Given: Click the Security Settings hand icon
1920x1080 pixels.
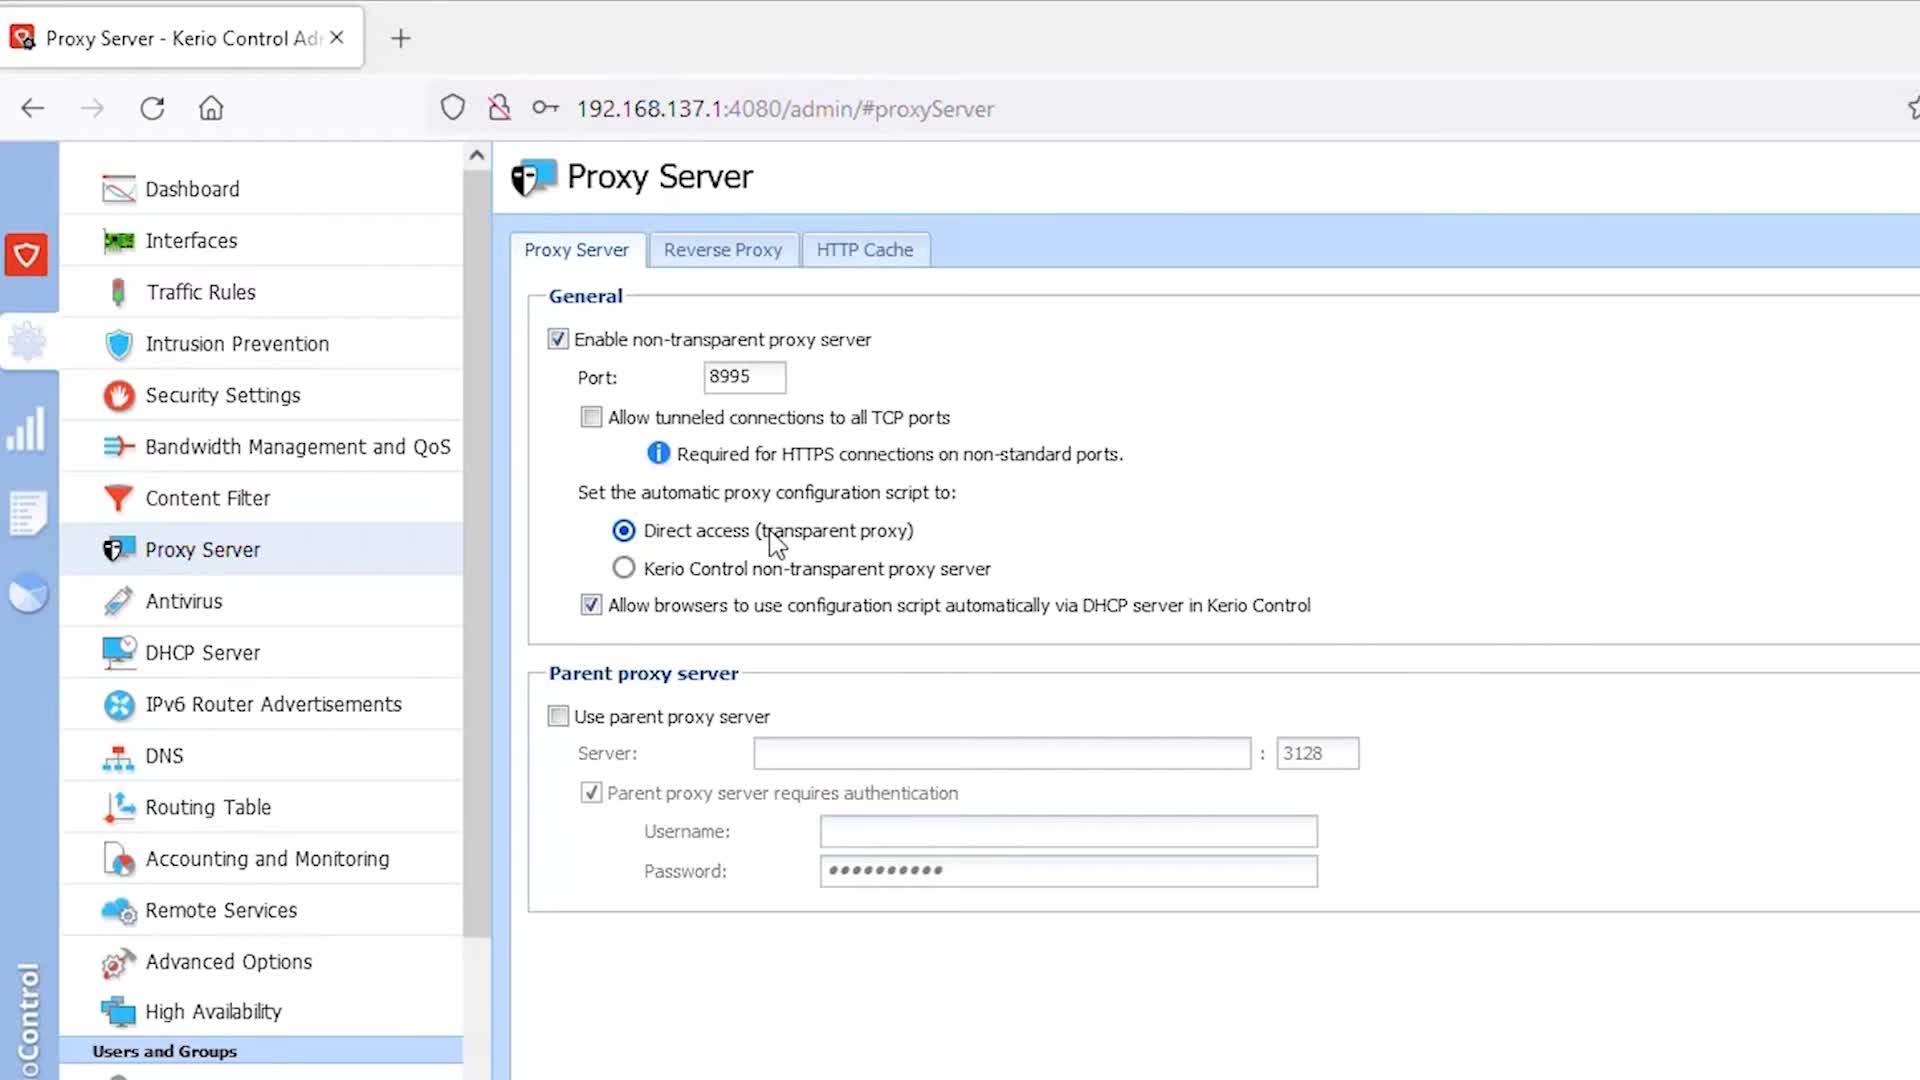Looking at the screenshot, I should tap(119, 396).
